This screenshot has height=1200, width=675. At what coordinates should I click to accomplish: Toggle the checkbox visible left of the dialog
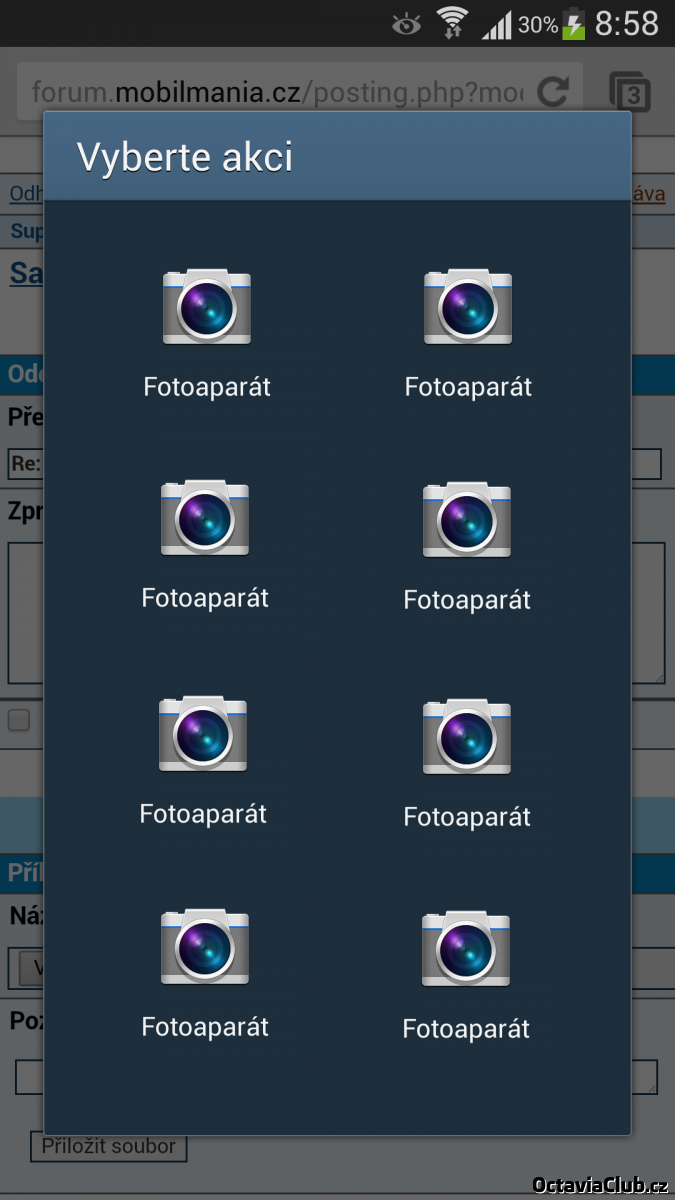click(19, 720)
